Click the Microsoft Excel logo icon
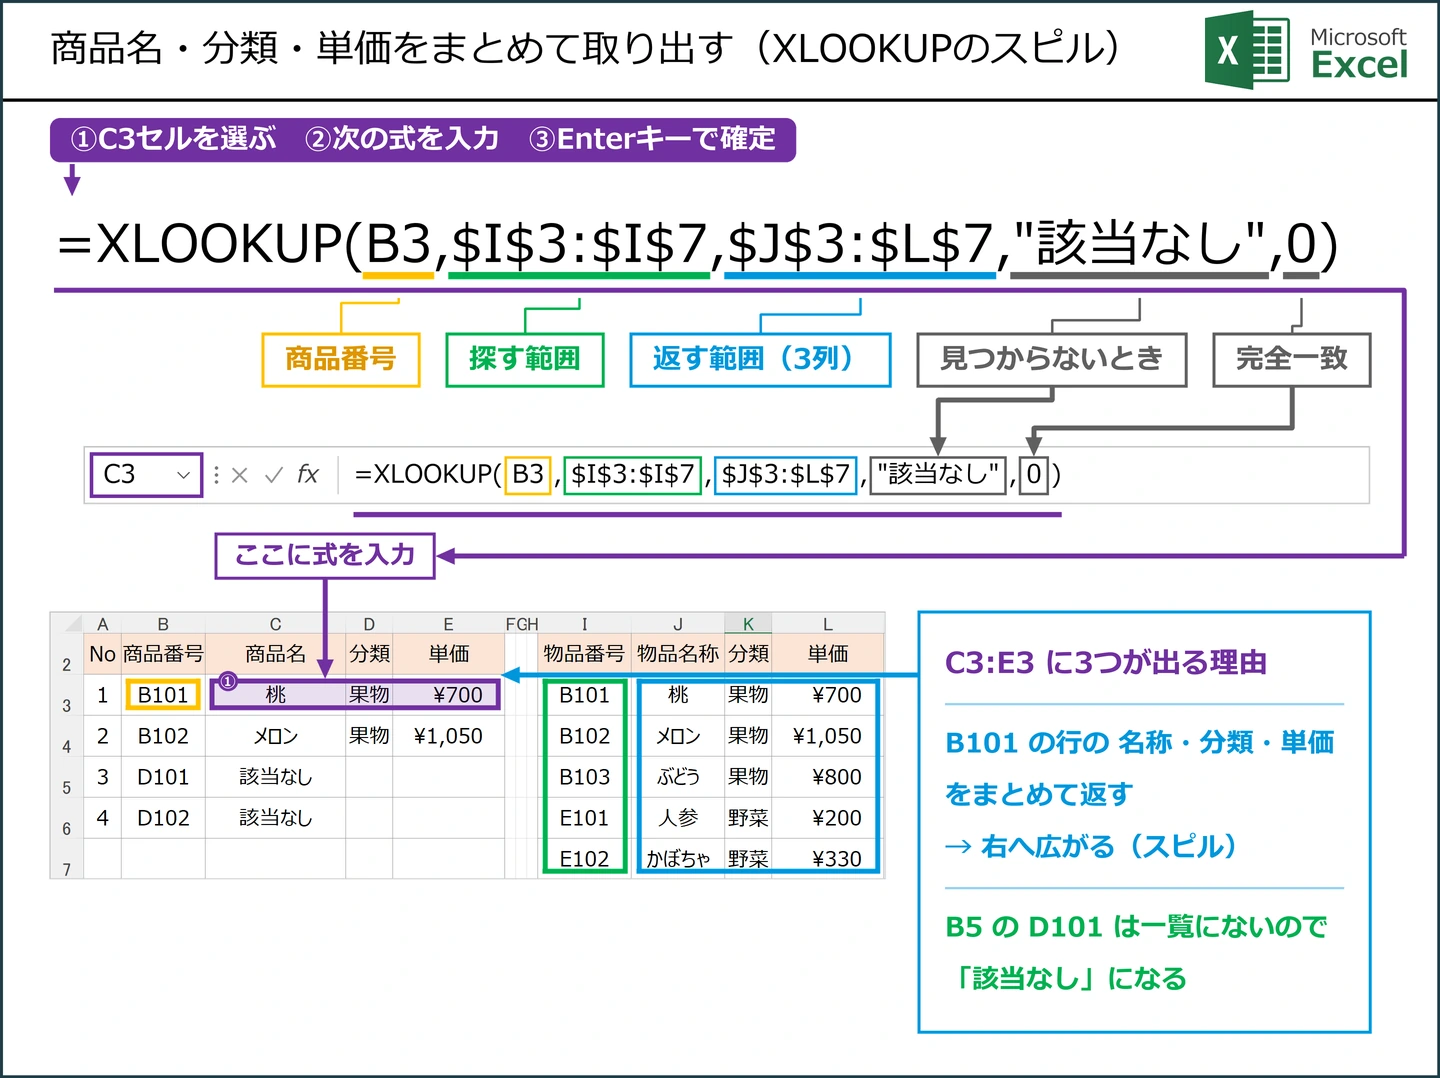 click(x=1246, y=50)
